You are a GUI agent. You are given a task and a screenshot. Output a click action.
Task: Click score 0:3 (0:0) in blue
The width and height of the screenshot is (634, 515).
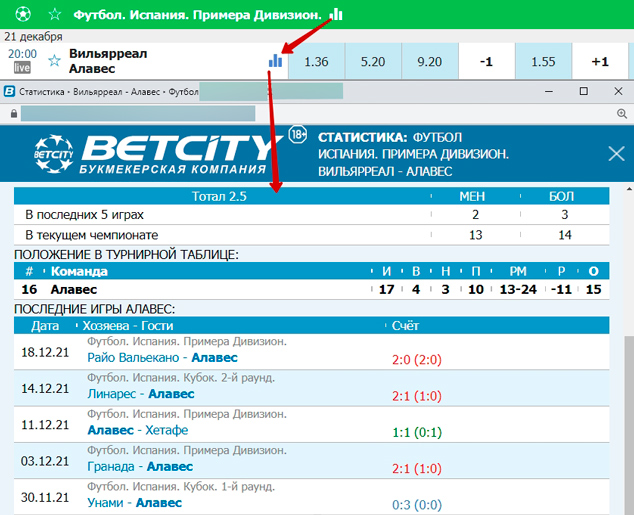pyautogui.click(x=417, y=505)
